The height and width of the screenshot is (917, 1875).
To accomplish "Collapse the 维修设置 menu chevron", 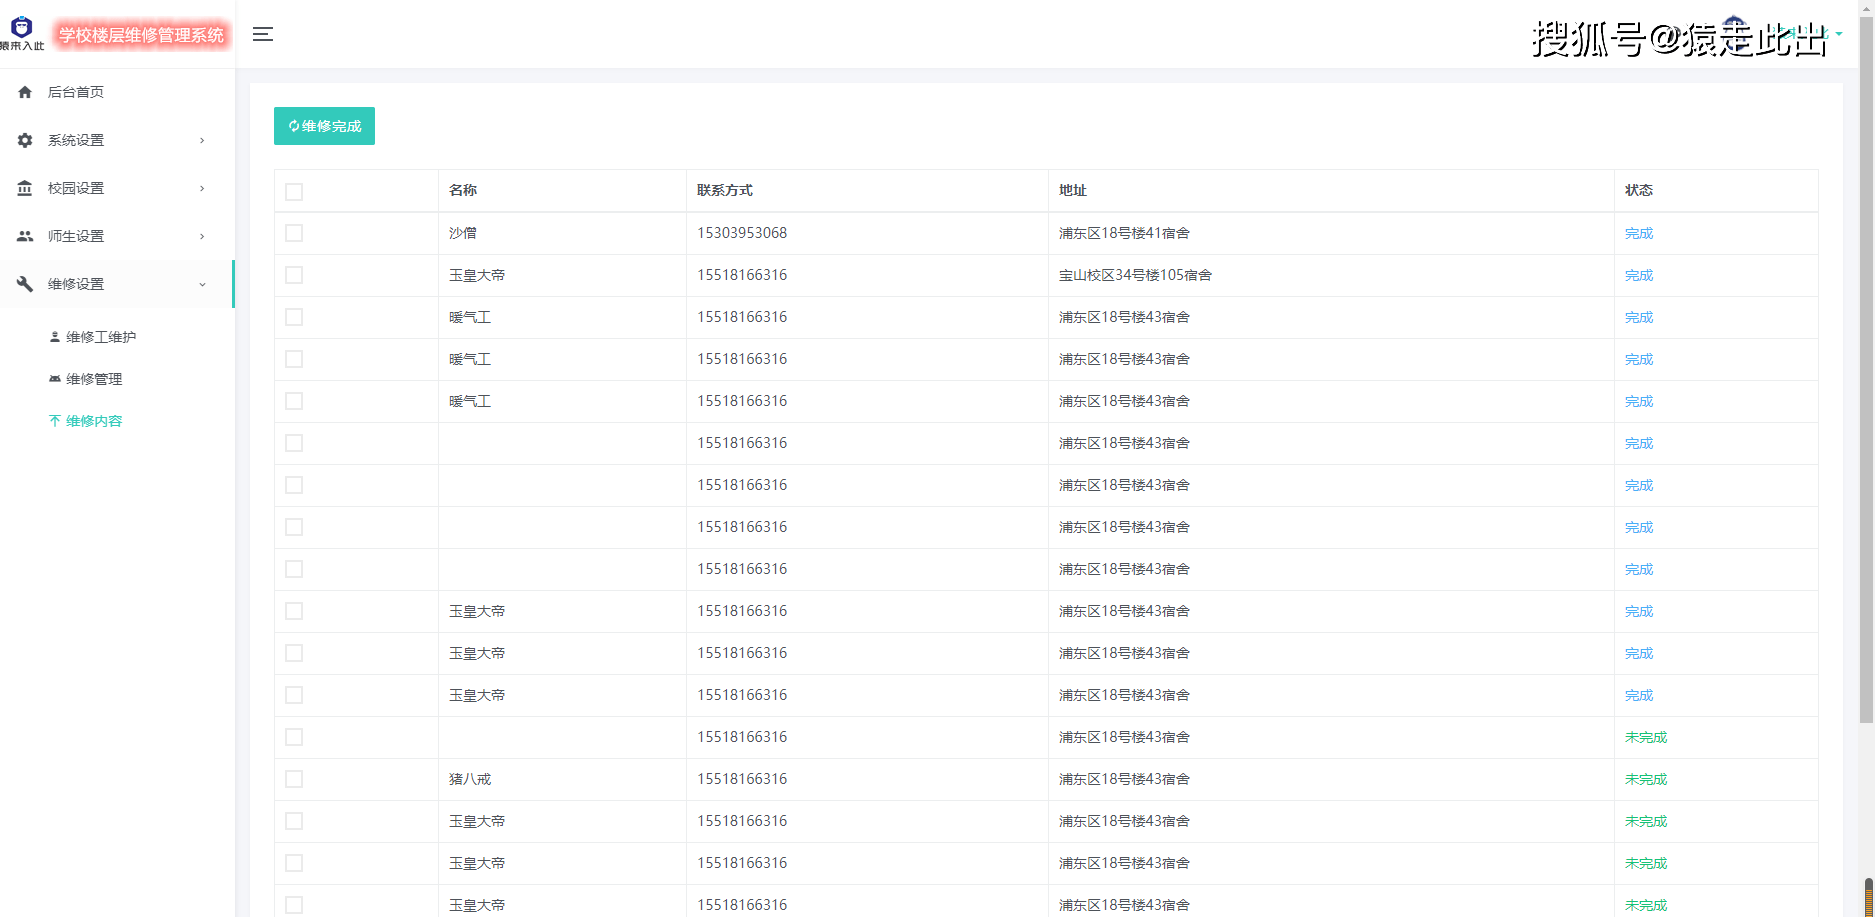I will coord(202,284).
